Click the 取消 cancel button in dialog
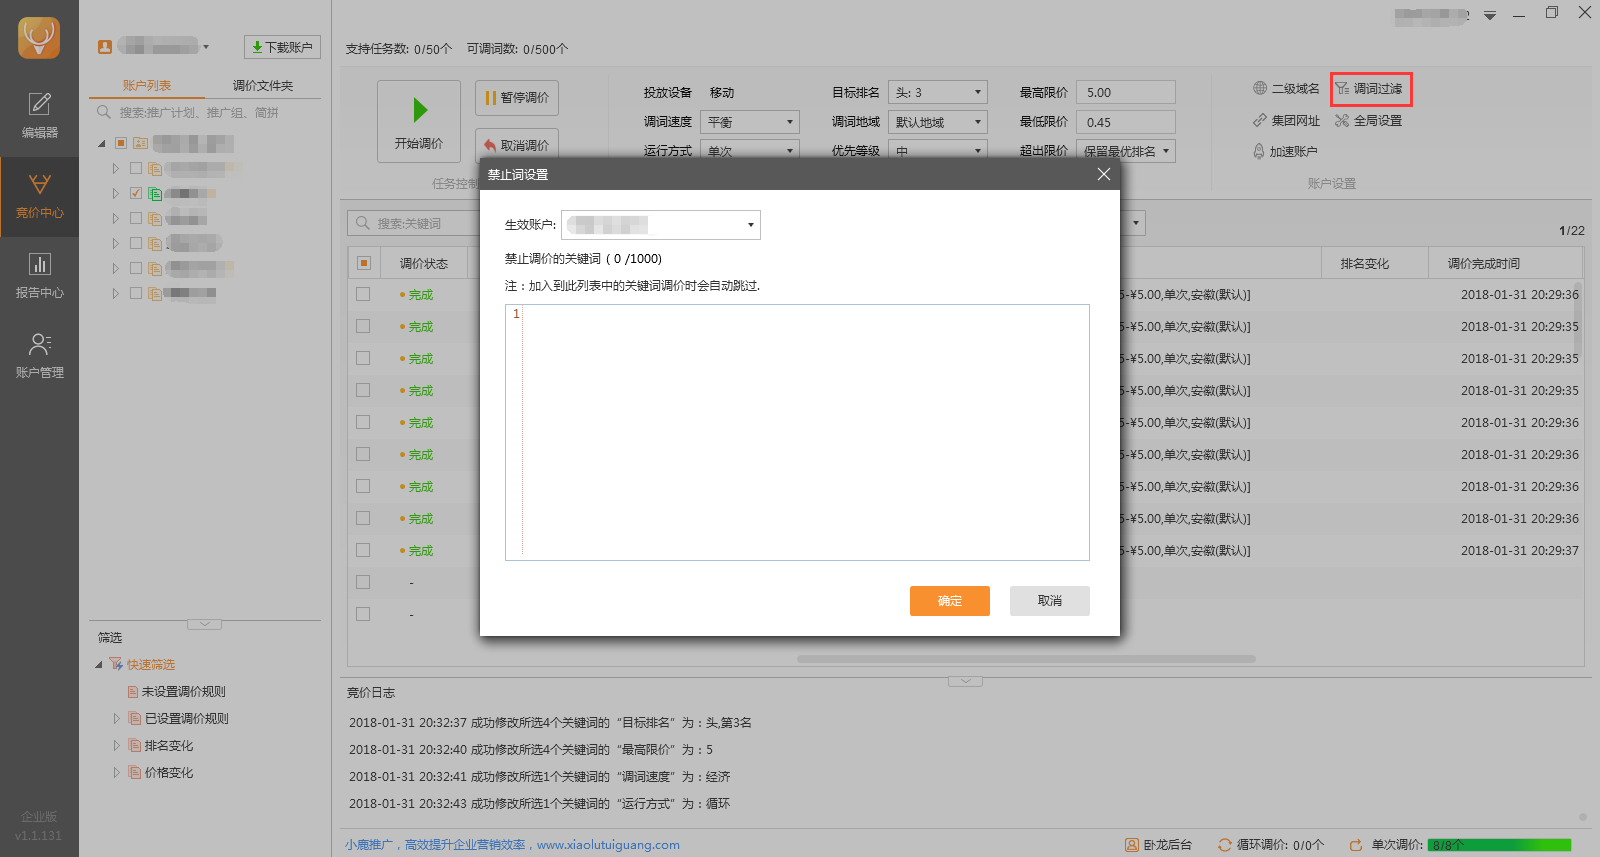The width and height of the screenshot is (1600, 857). [x=1050, y=601]
